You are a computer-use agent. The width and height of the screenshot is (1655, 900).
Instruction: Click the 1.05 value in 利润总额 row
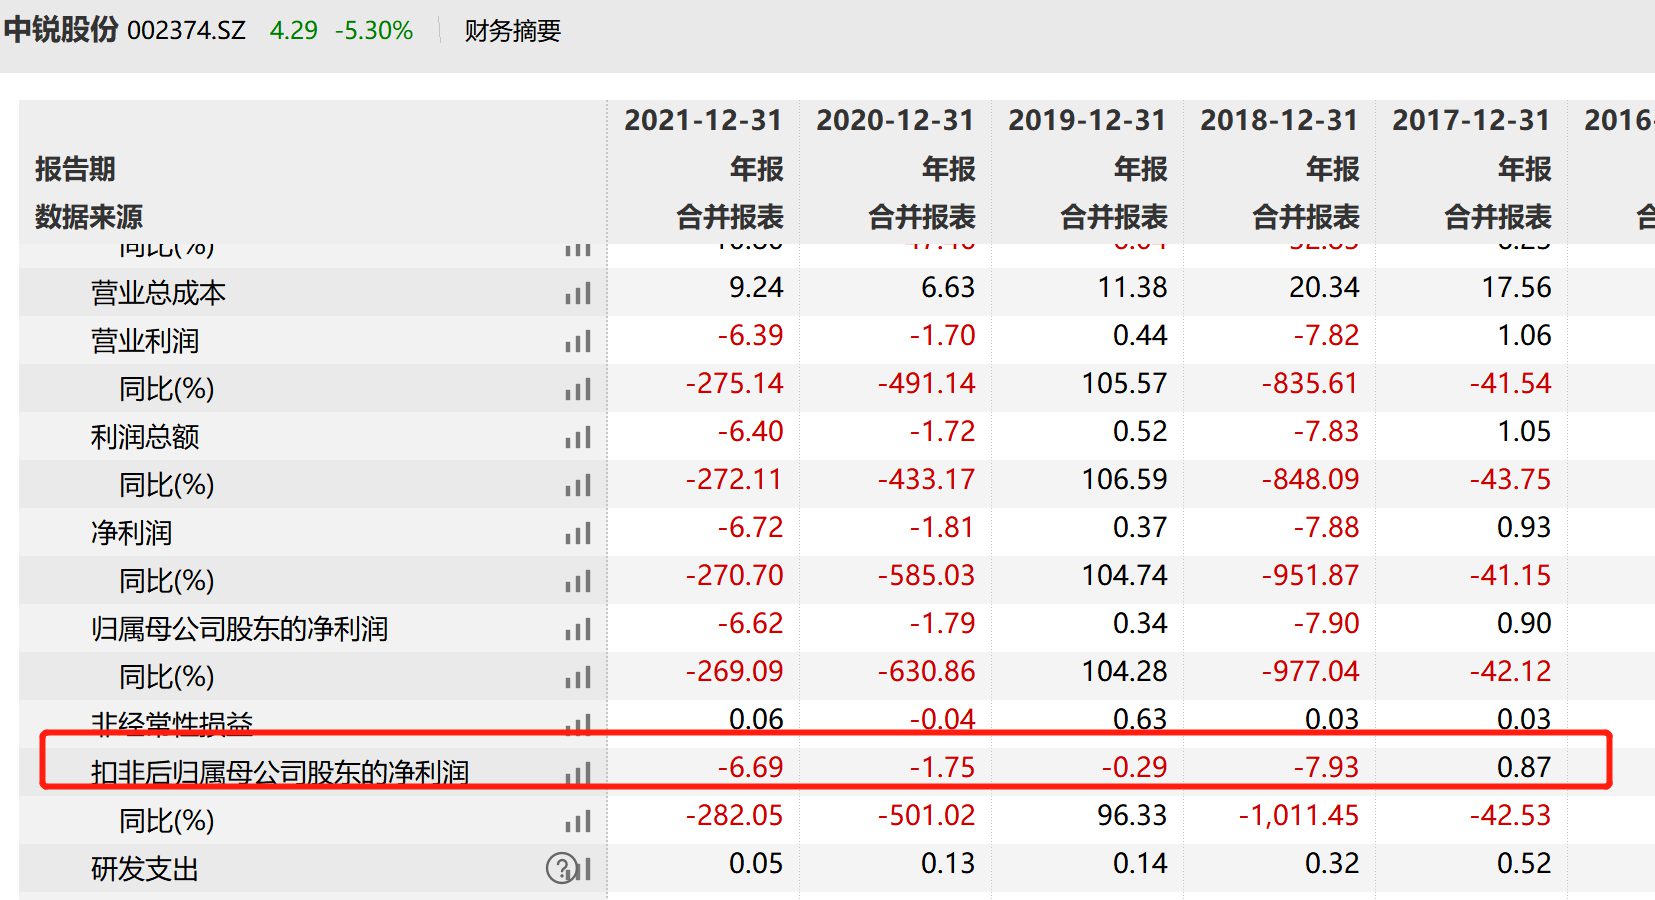pos(1524,432)
